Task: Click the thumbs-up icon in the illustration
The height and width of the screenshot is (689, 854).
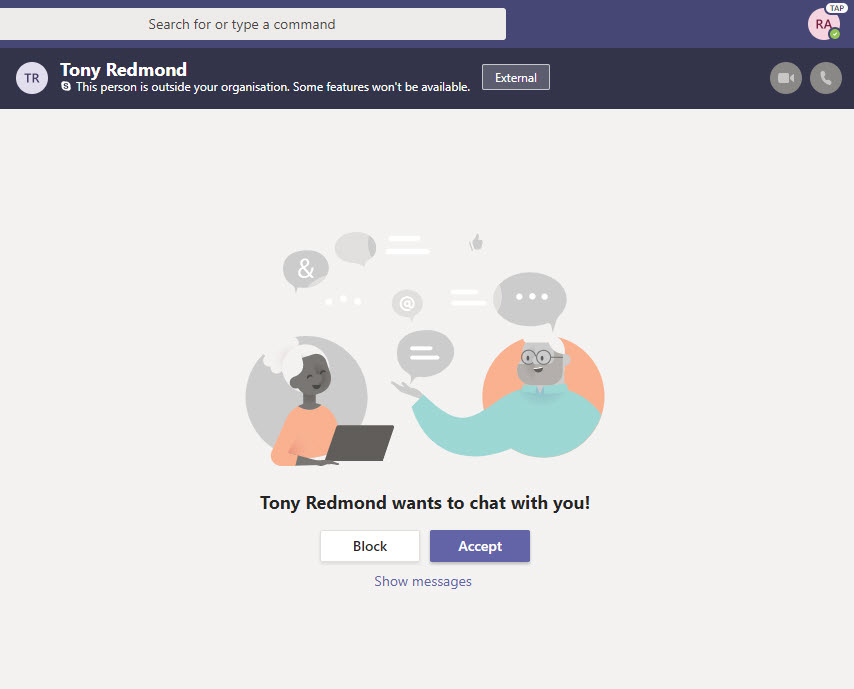Action: tap(477, 242)
